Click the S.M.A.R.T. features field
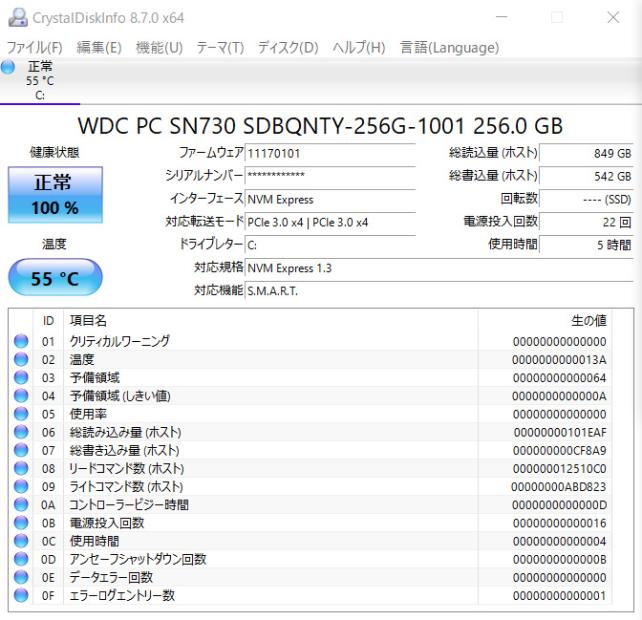 [439, 291]
